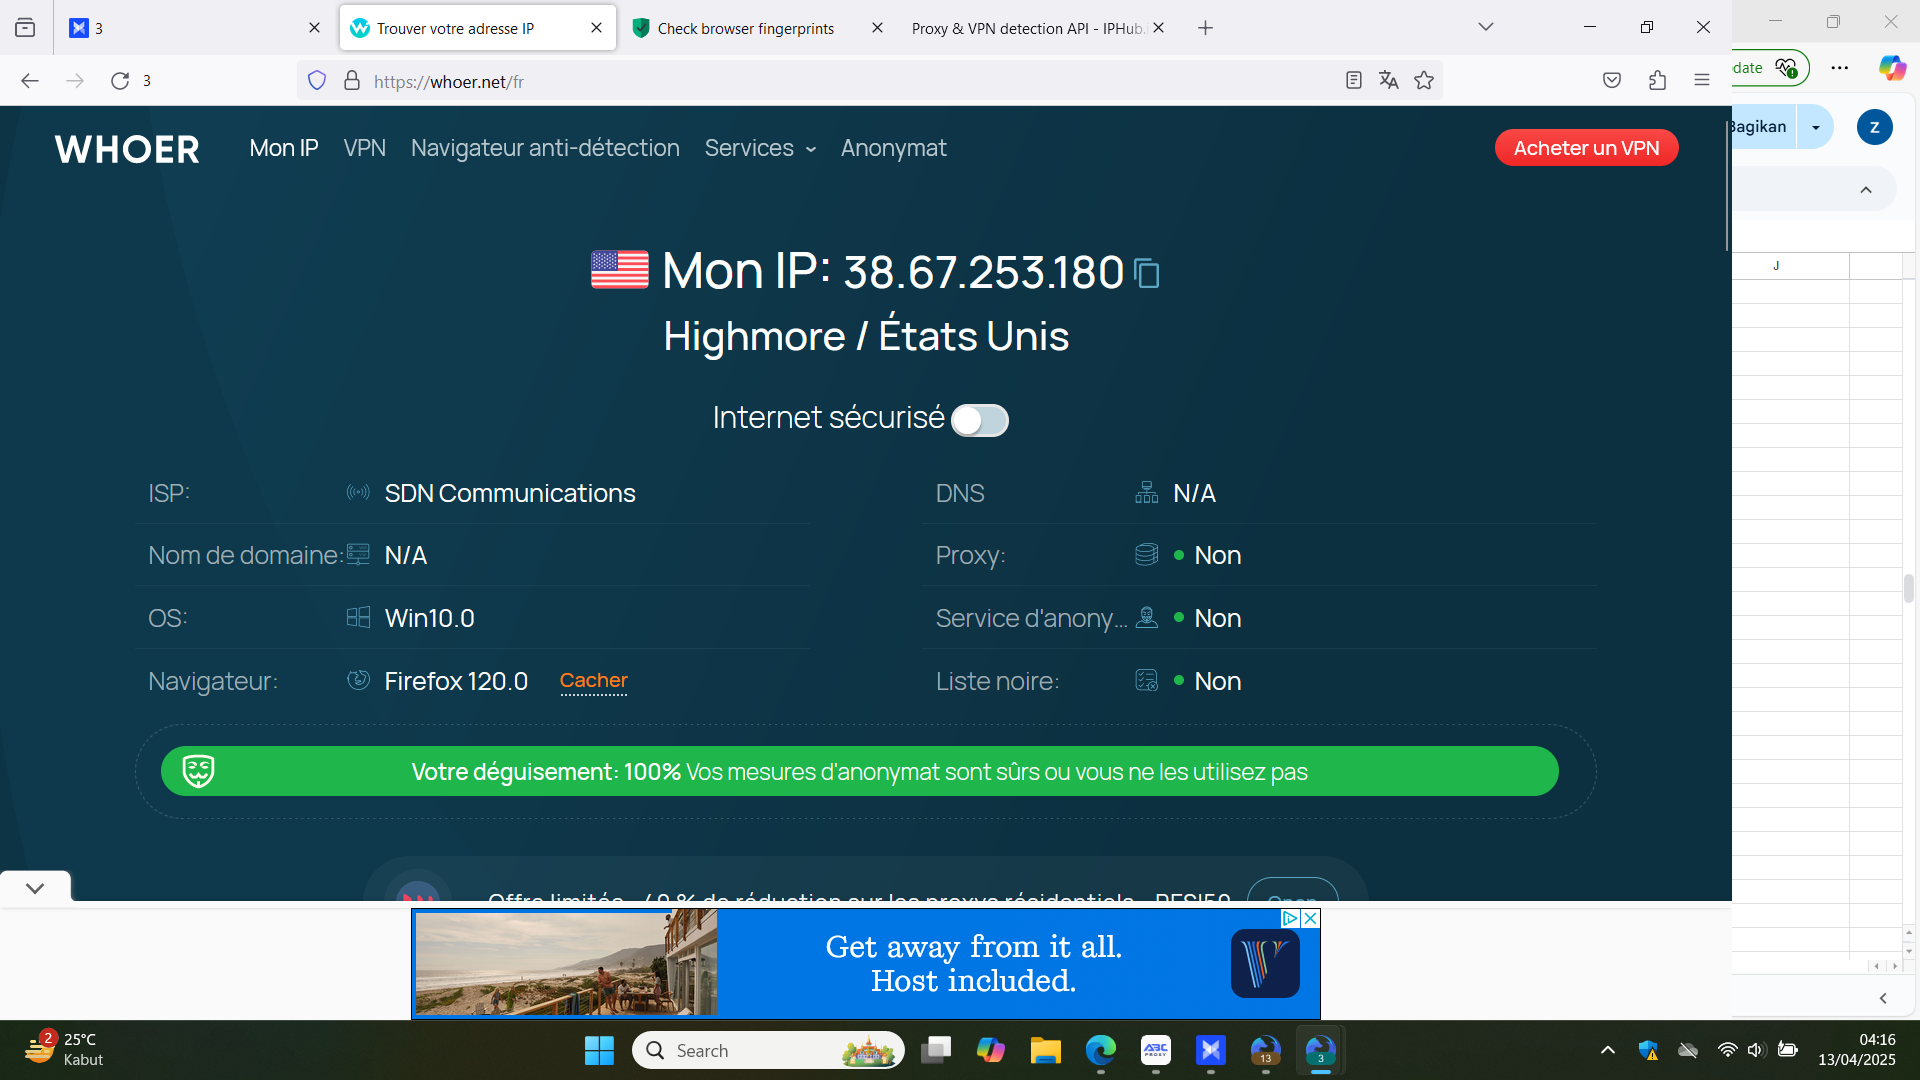Close the Trouver votre adresse IP tab
This screenshot has height=1080, width=1920.
[597, 28]
